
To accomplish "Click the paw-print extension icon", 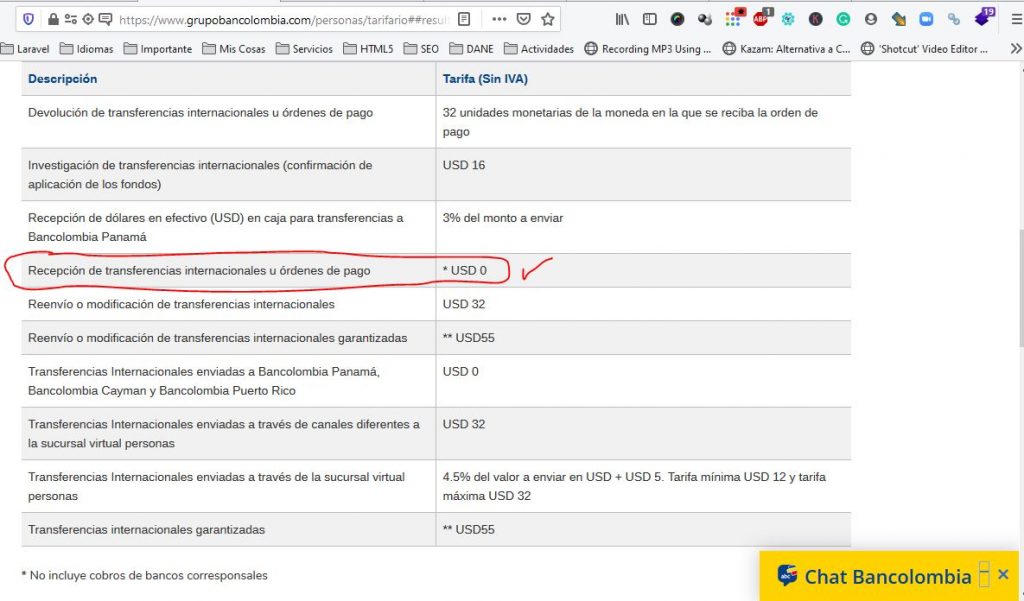I will (705, 20).
